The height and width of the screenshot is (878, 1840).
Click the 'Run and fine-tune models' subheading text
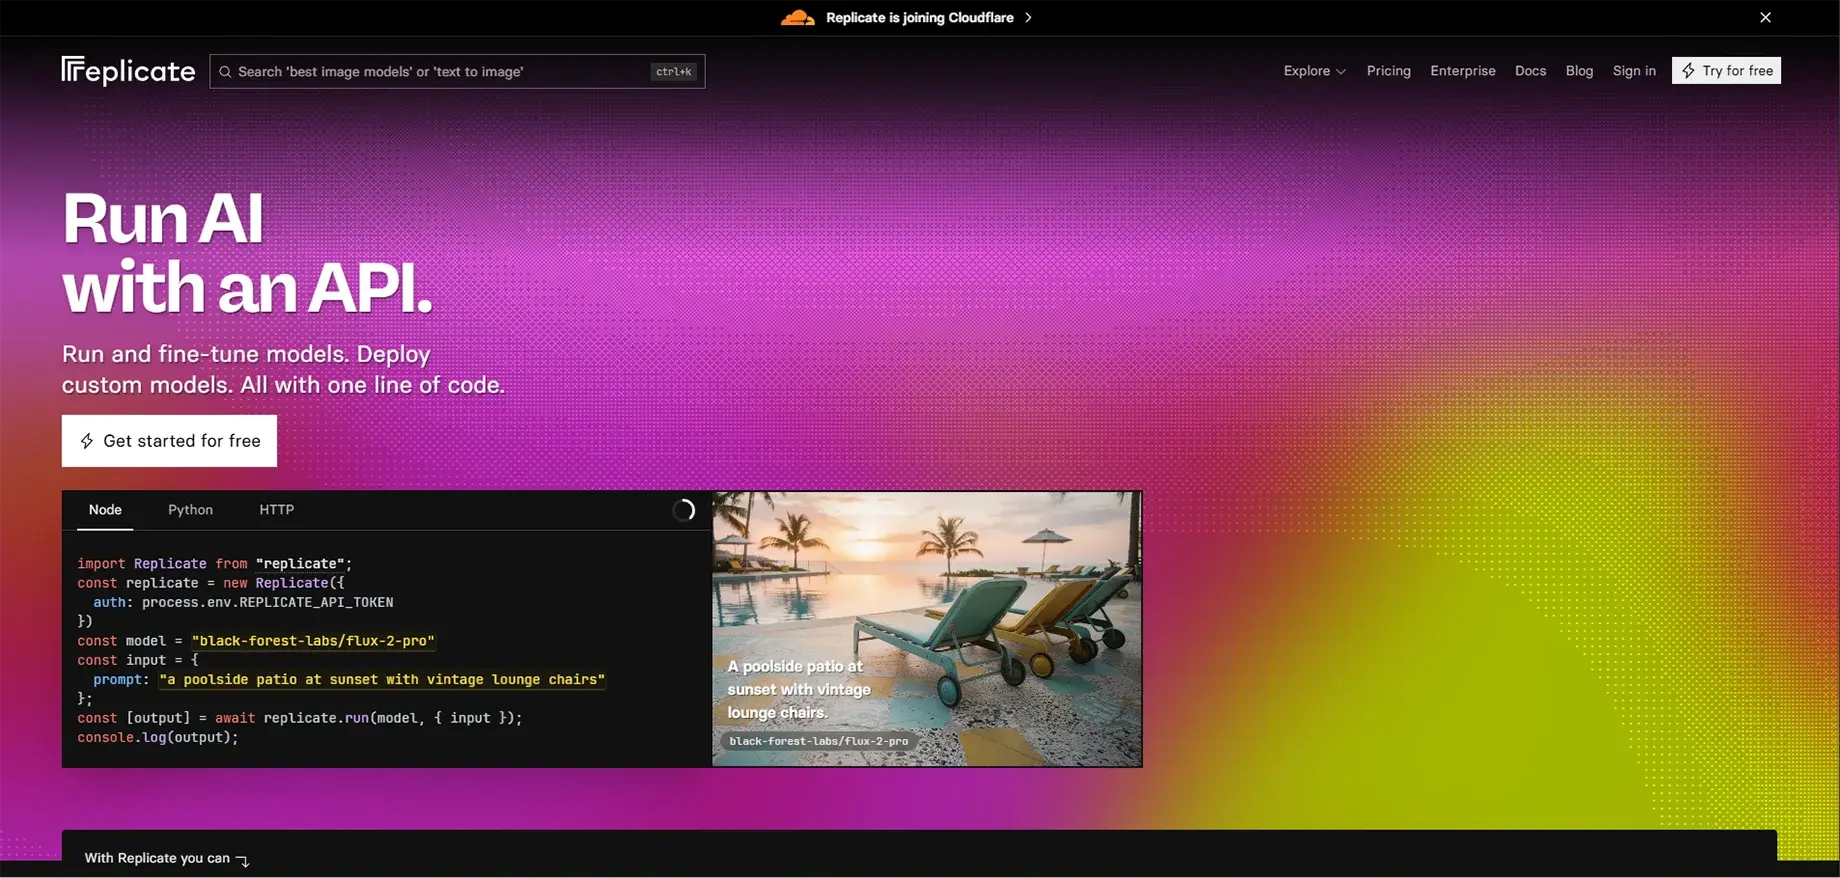tap(283, 369)
